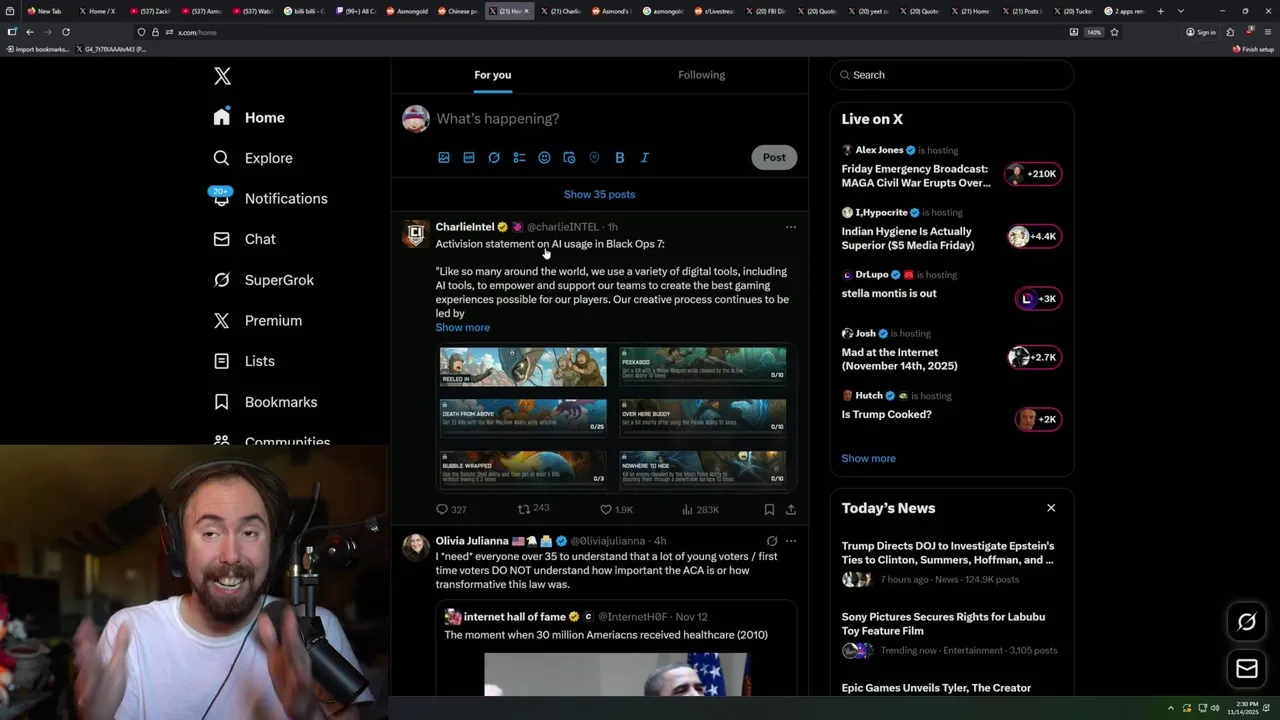Open Explore in left navigation

[x=253, y=158]
